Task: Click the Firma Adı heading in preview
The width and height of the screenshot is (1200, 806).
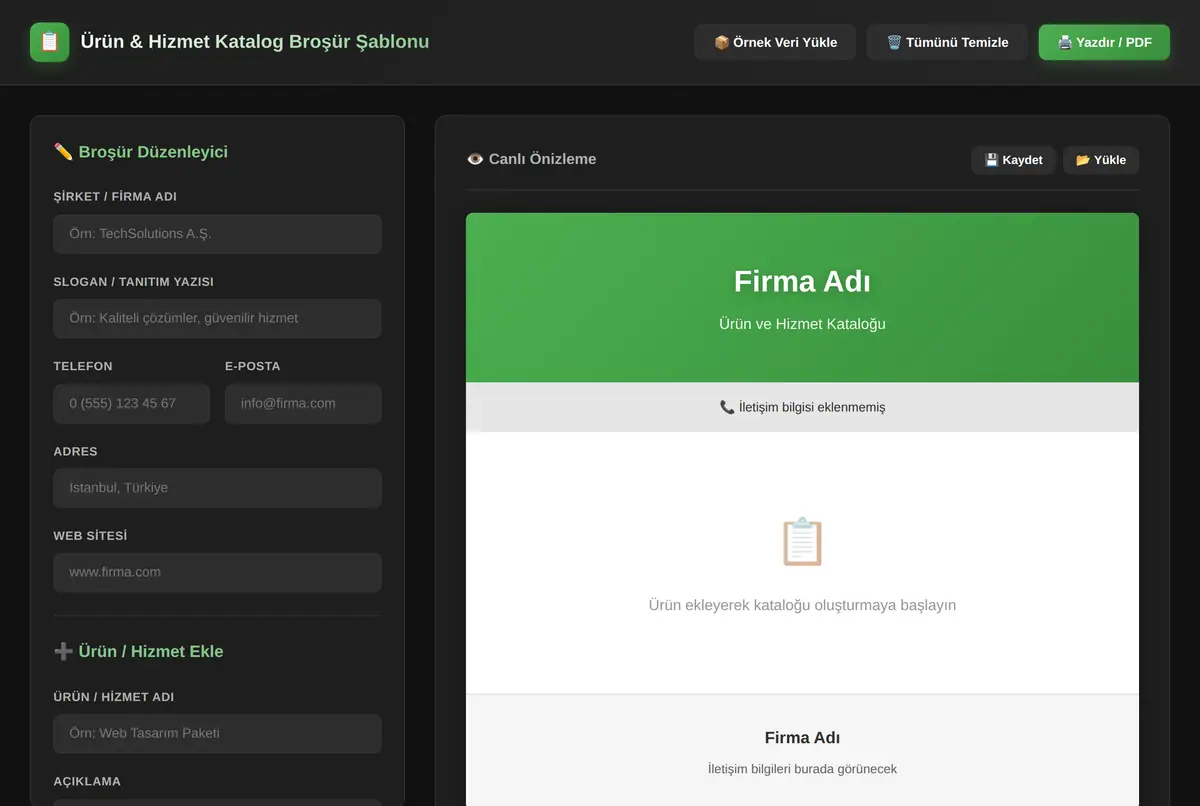Action: click(802, 282)
